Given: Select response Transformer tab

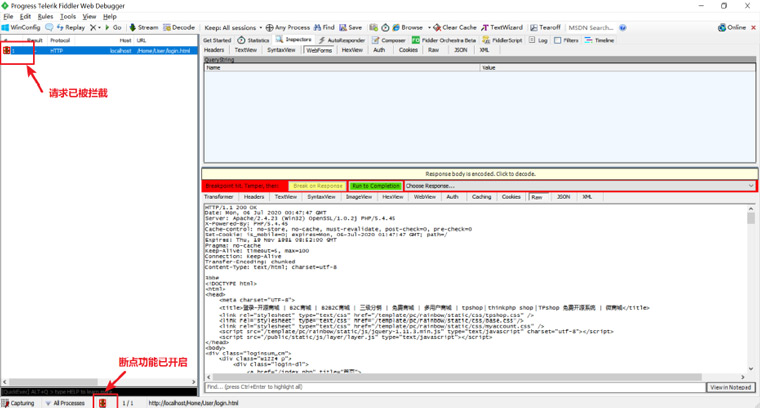Looking at the screenshot, I should pos(219,197).
